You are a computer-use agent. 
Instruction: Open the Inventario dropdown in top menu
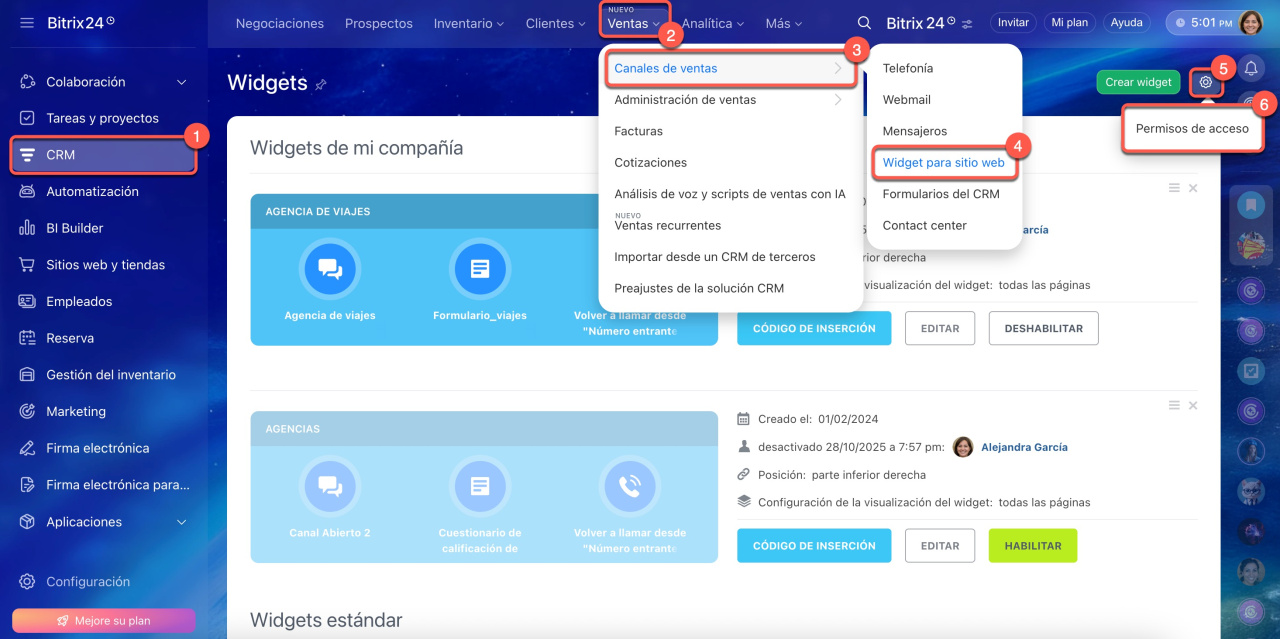469,23
